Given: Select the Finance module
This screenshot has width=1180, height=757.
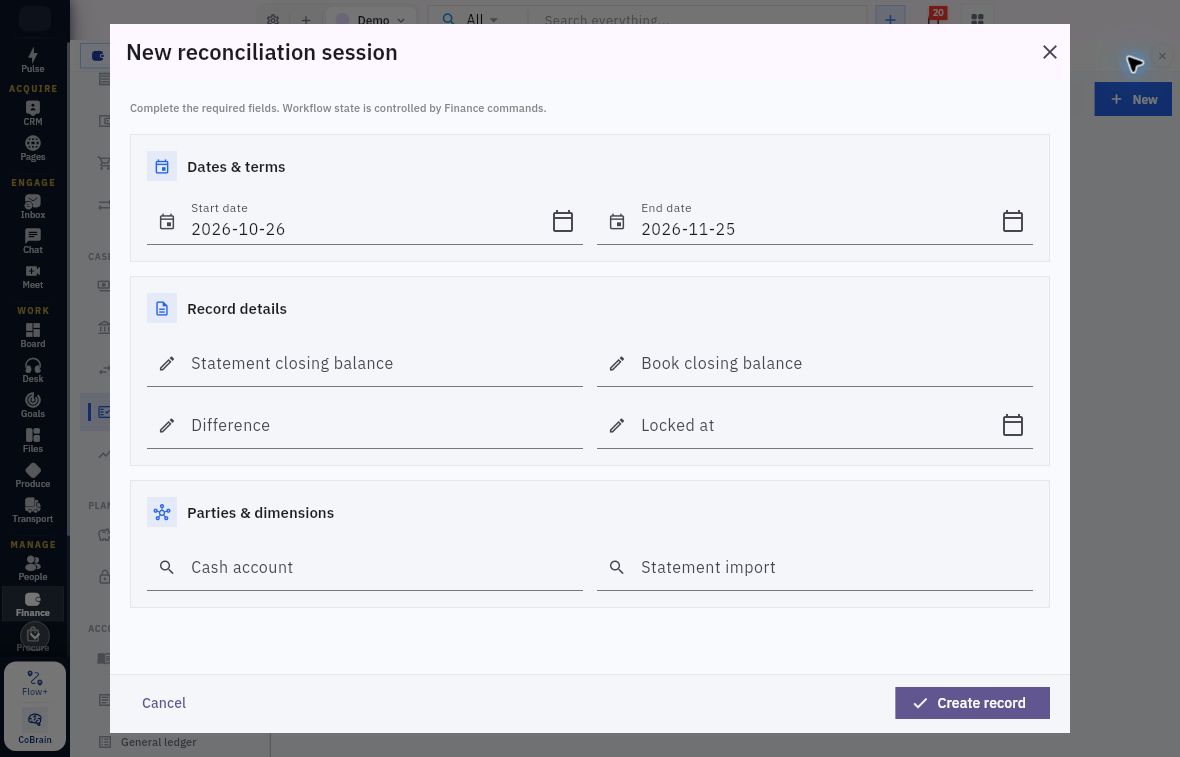Looking at the screenshot, I should pos(32,603).
